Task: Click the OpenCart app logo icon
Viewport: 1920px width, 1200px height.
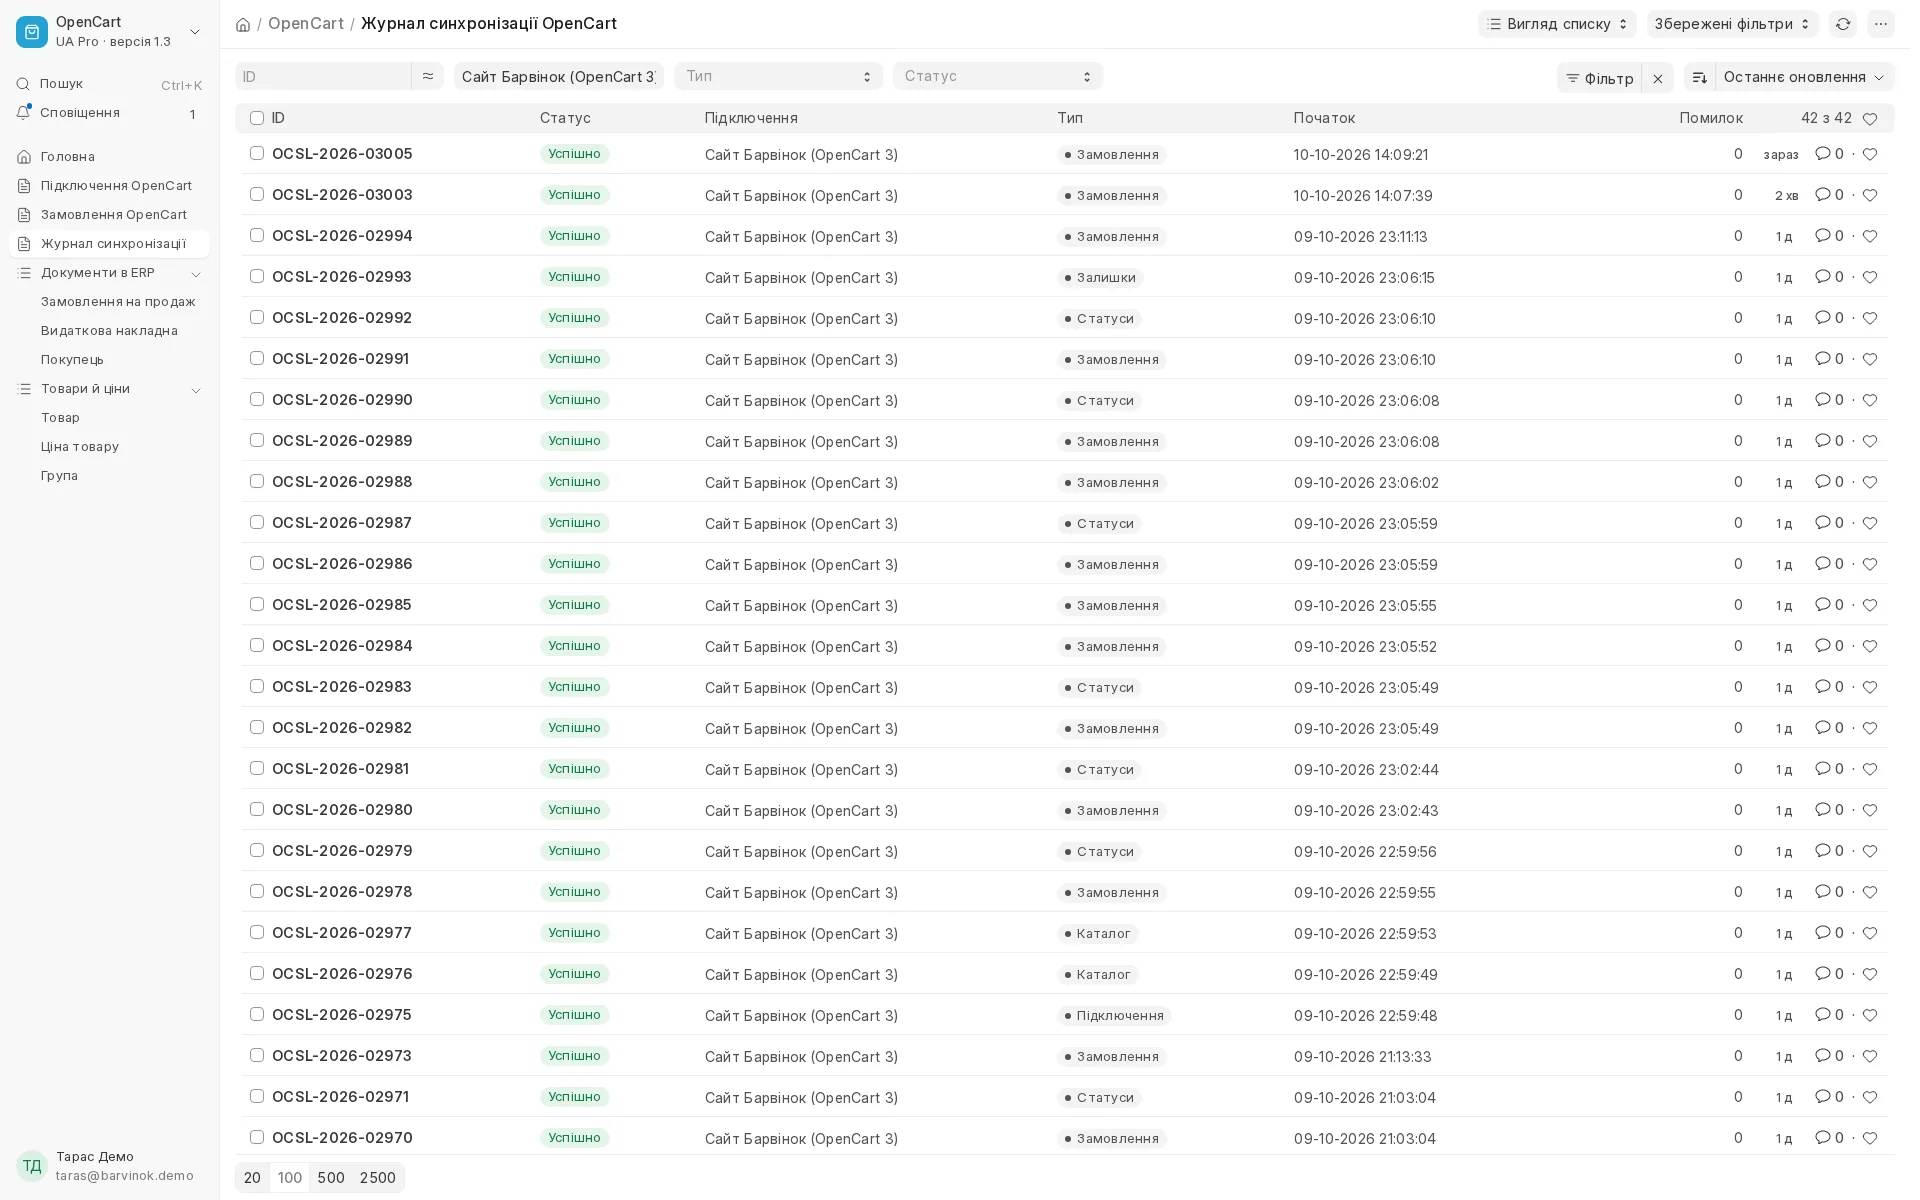Action: pyautogui.click(x=32, y=32)
